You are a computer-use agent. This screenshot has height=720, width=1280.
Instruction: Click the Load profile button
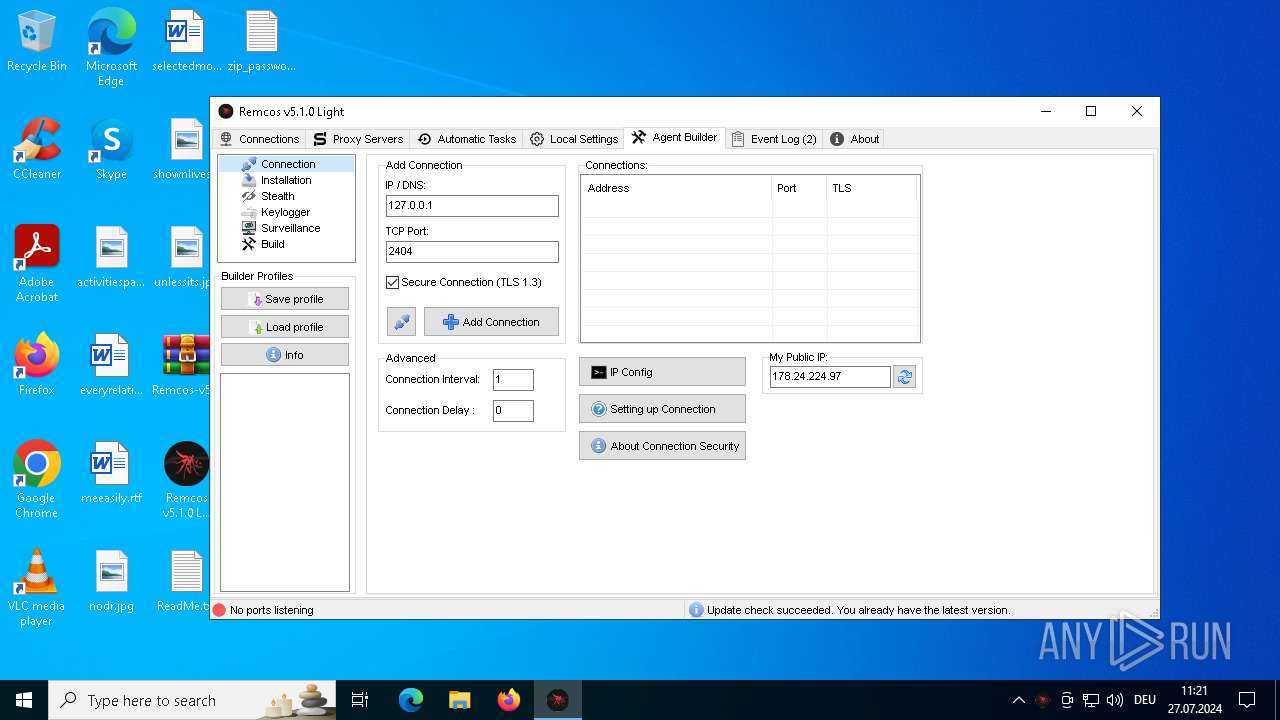(285, 327)
